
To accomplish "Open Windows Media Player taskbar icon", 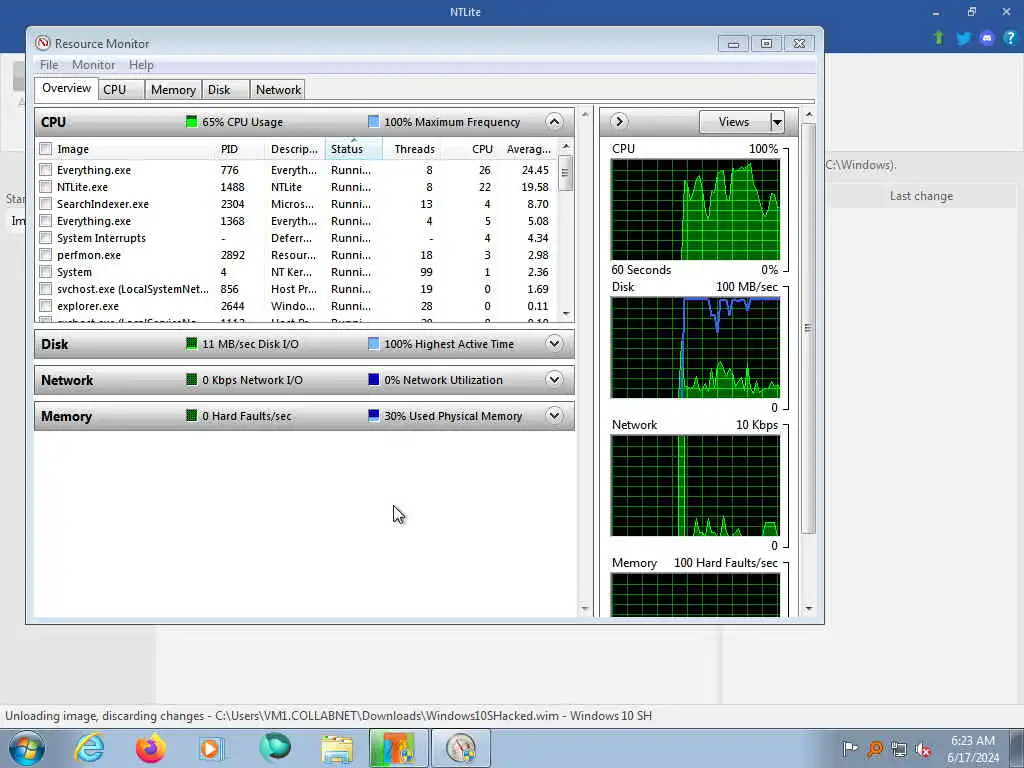I will pos(211,748).
